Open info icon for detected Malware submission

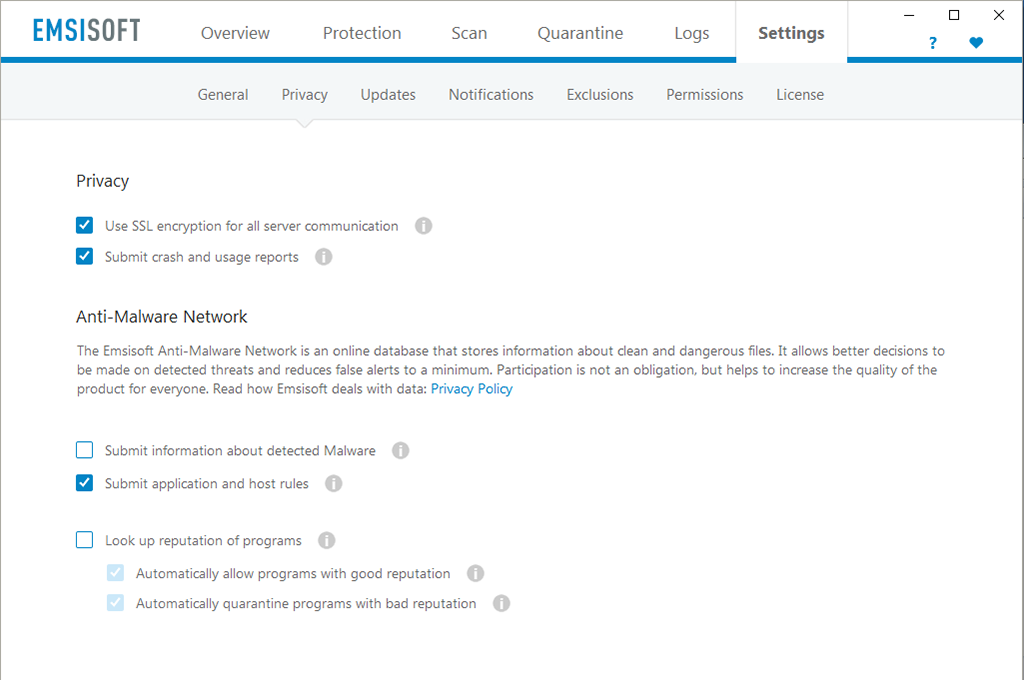[x=400, y=451]
